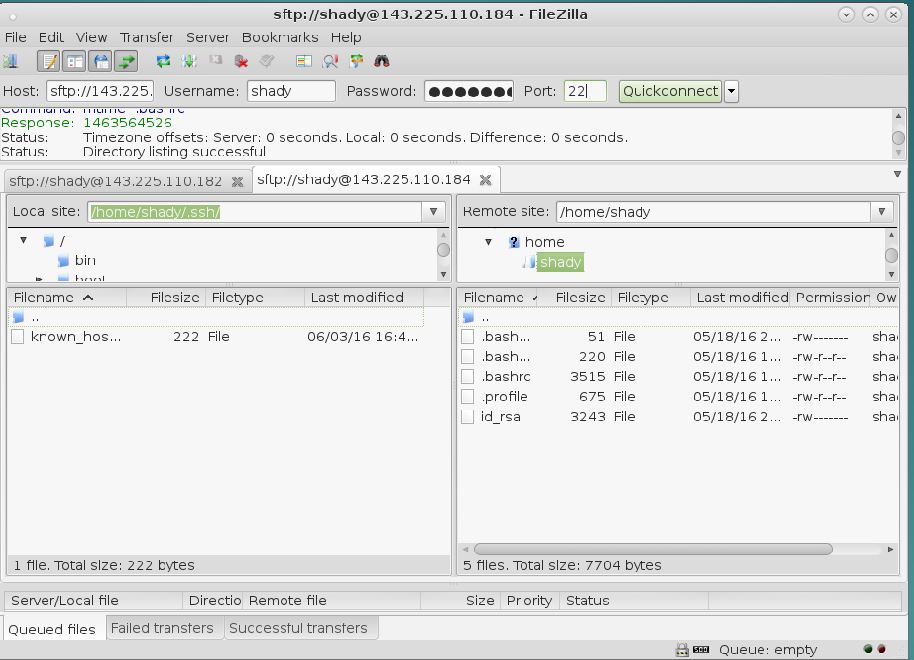Click the Remote site path field

click(713, 212)
